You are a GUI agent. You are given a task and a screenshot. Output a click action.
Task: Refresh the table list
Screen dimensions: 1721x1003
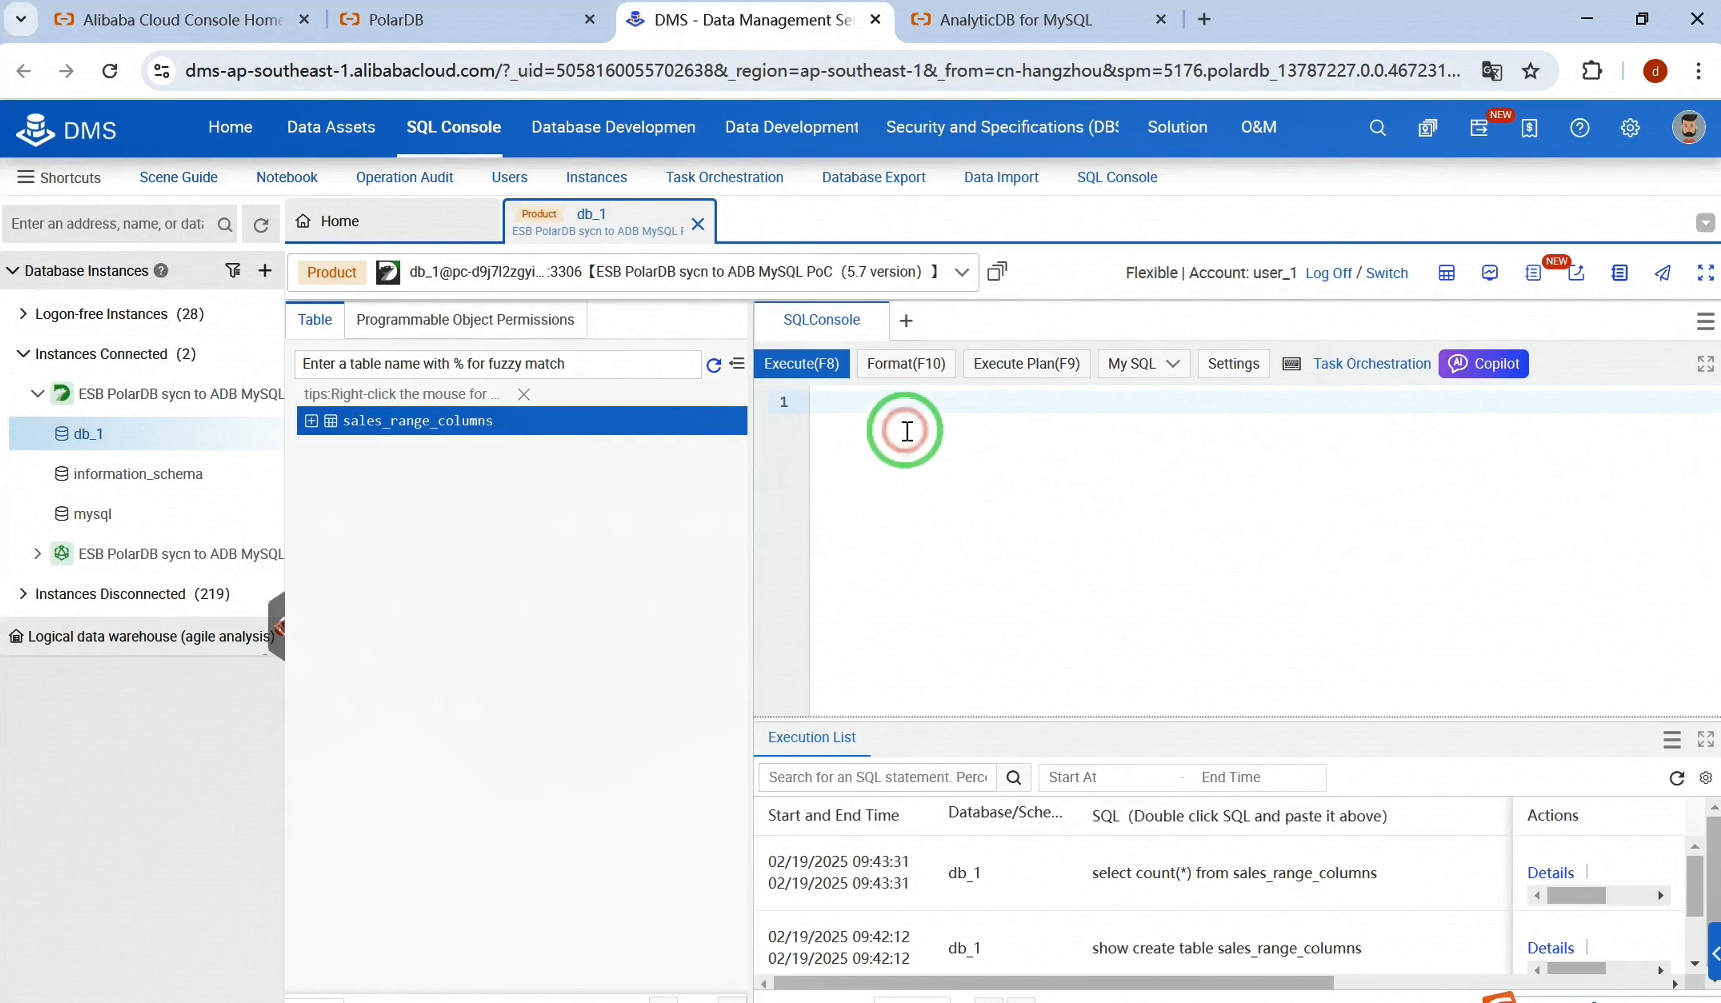[x=714, y=365]
